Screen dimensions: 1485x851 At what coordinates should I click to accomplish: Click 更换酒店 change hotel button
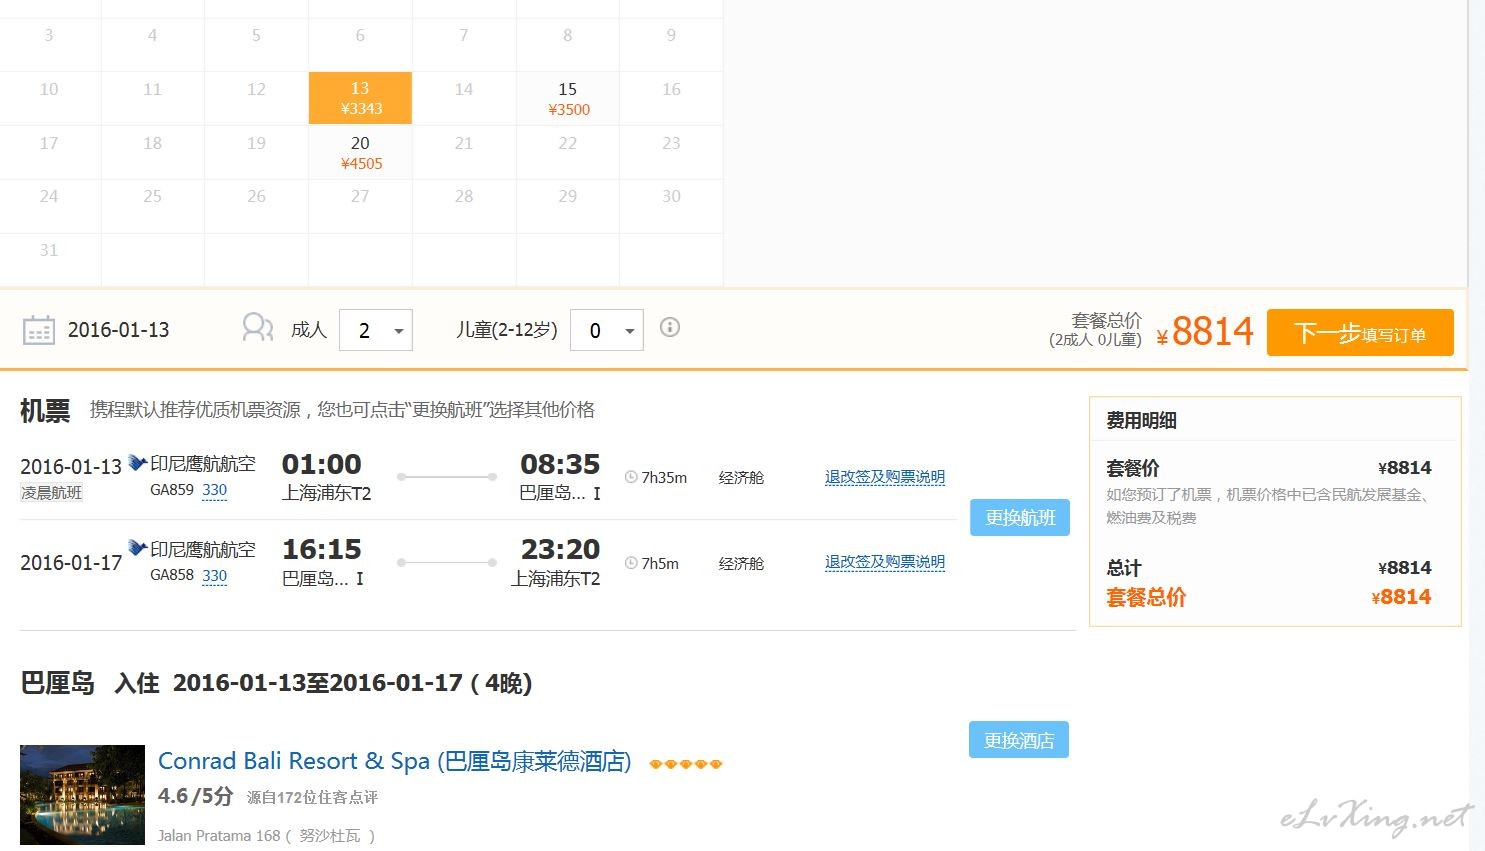click(x=1019, y=740)
